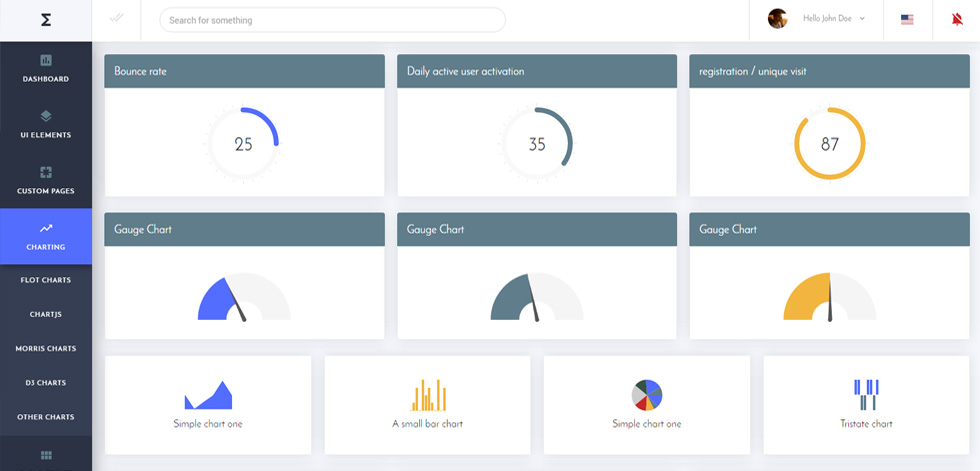
Task: Click the Bounce rate circular progress
Action: [243, 144]
